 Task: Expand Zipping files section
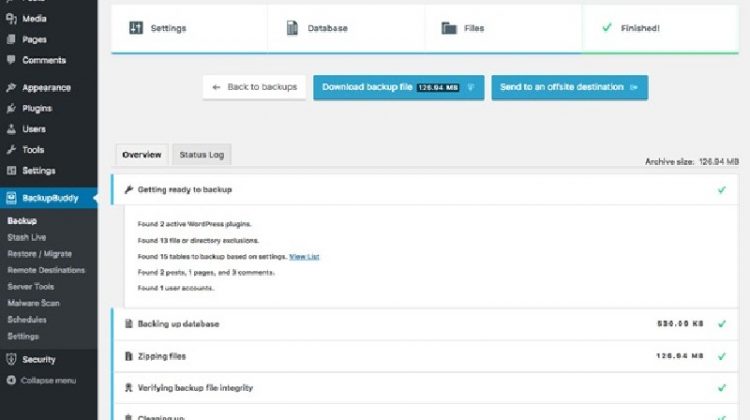pos(425,356)
